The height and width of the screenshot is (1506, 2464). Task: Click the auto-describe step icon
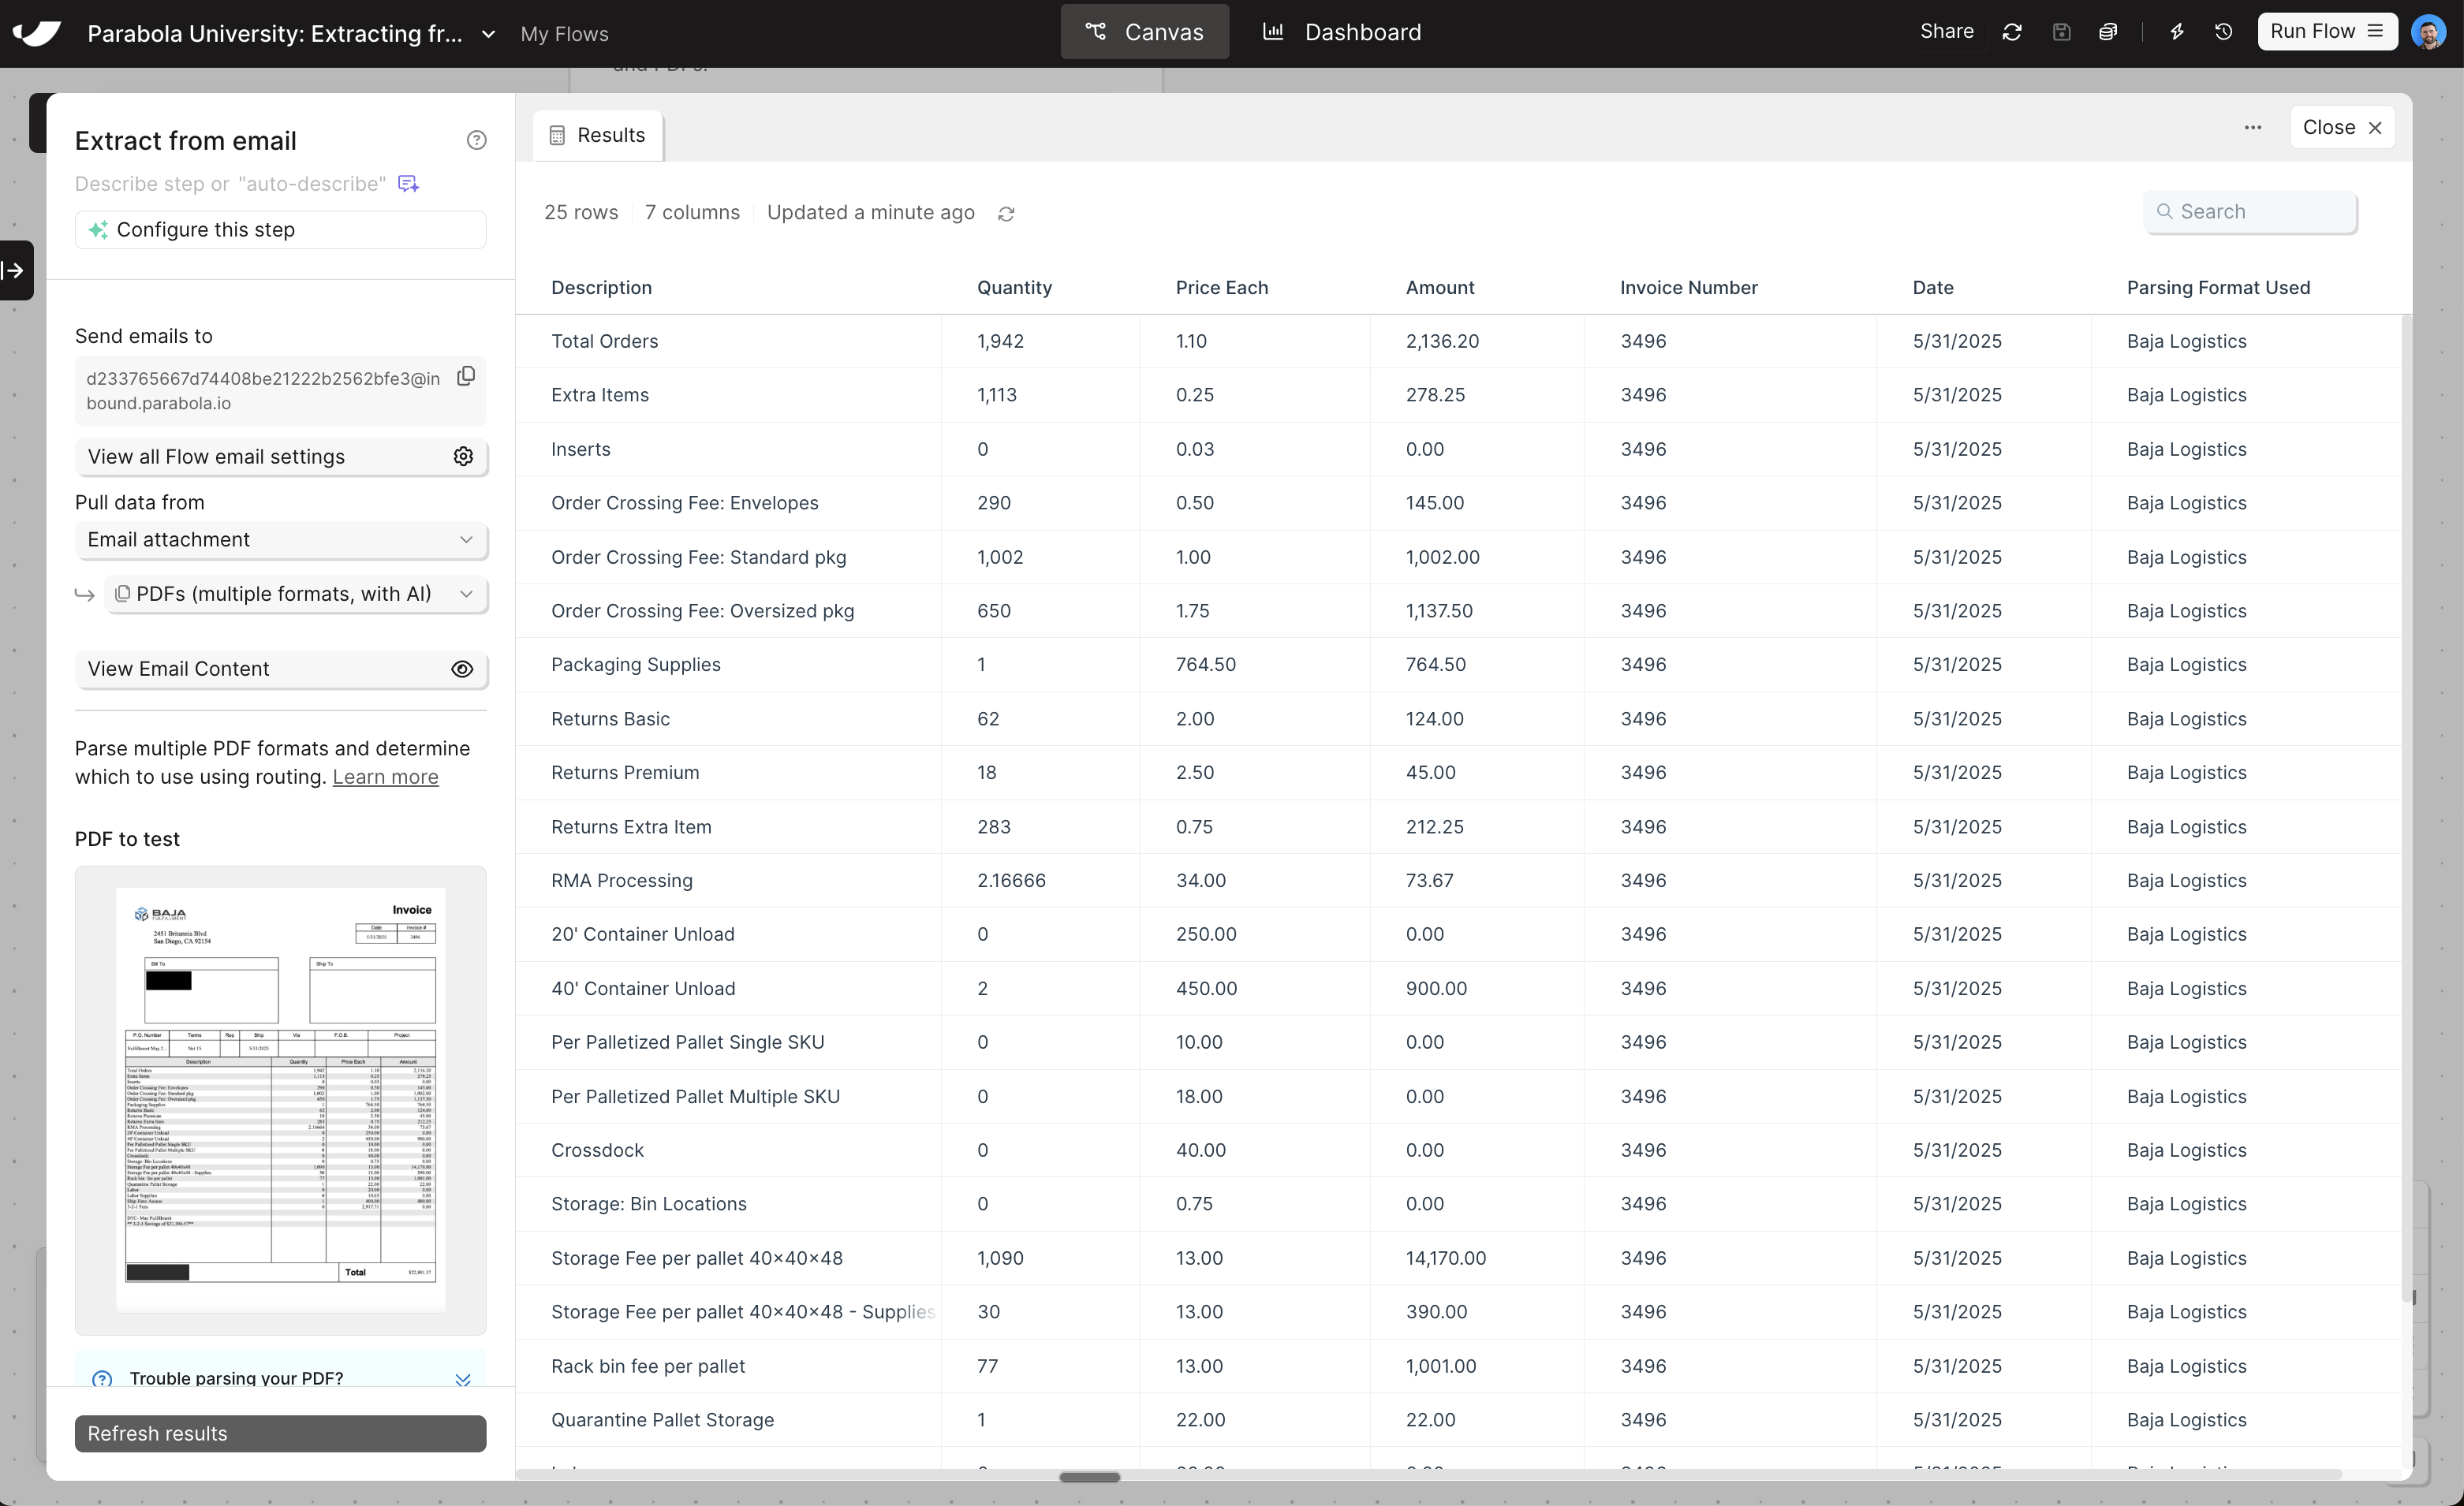[x=408, y=184]
